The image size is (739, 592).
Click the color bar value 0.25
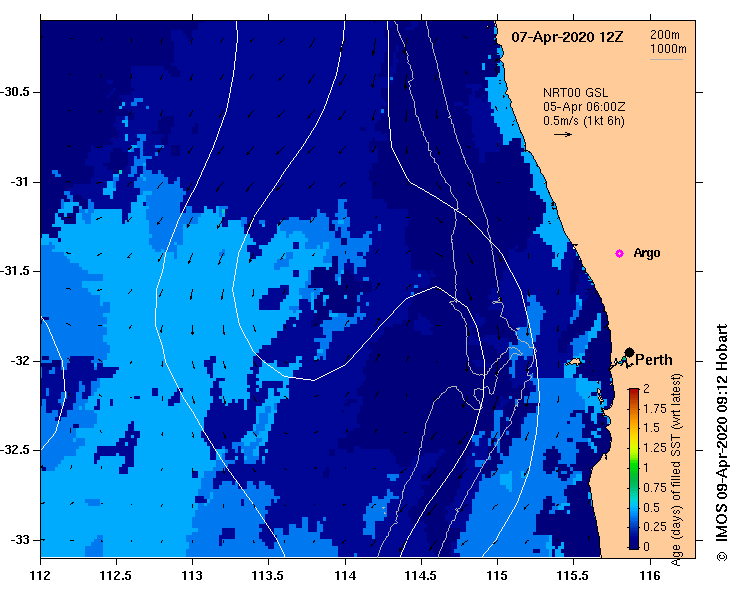pos(655,527)
